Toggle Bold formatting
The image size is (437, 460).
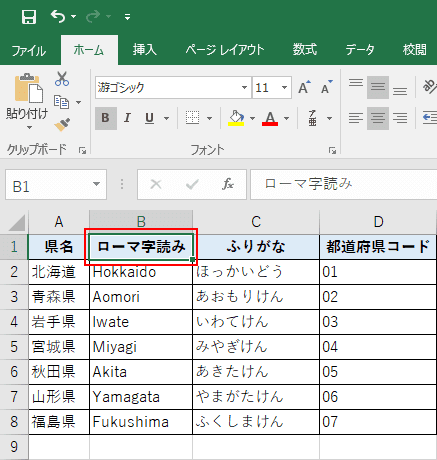(106, 118)
